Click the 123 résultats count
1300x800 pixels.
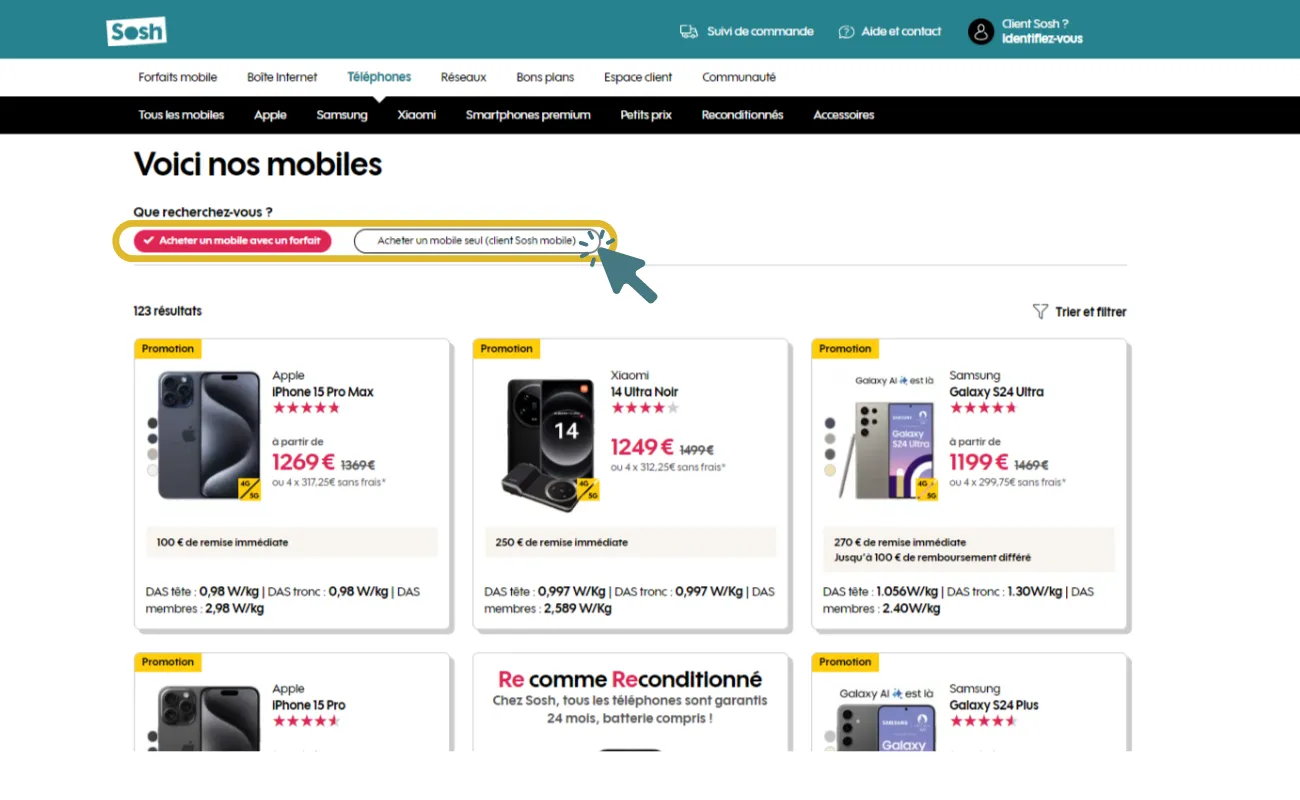pyautogui.click(x=168, y=311)
